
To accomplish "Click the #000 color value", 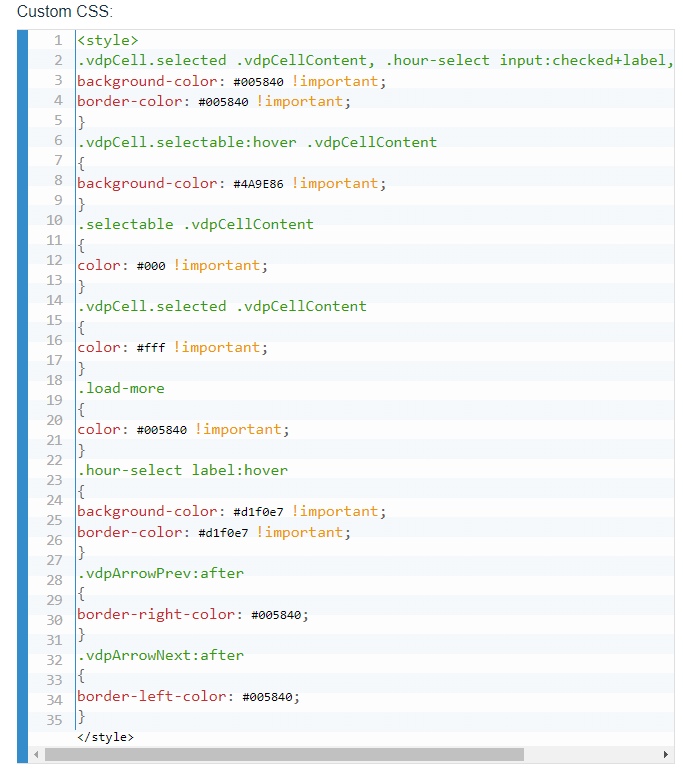I will point(150,266).
